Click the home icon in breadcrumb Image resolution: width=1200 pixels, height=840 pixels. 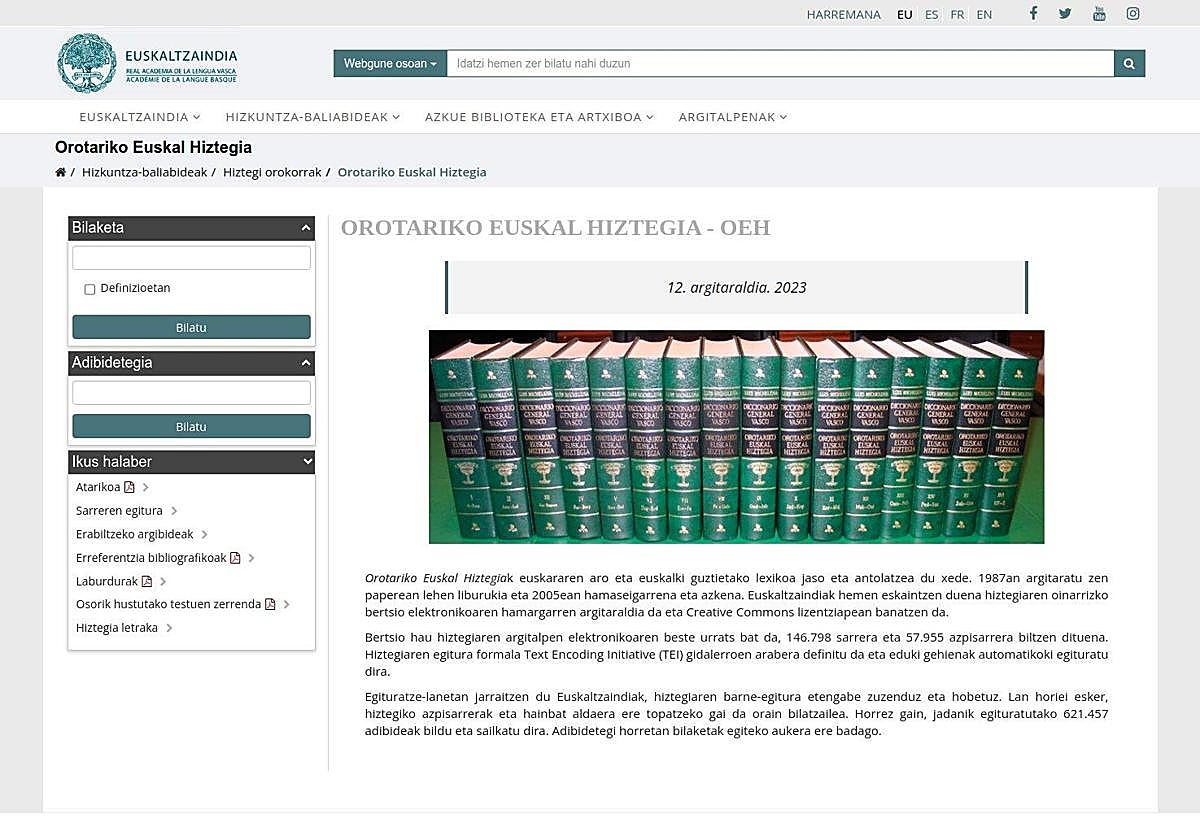click(x=61, y=172)
